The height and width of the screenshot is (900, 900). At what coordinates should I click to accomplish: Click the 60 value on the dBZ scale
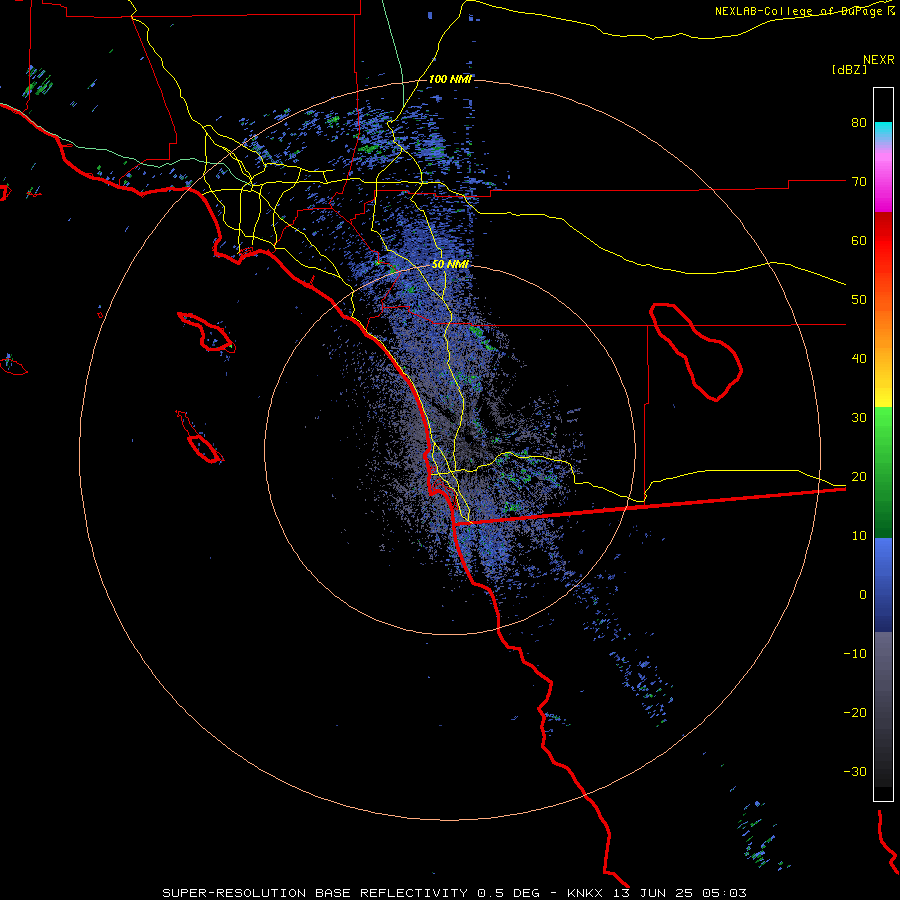[859, 240]
